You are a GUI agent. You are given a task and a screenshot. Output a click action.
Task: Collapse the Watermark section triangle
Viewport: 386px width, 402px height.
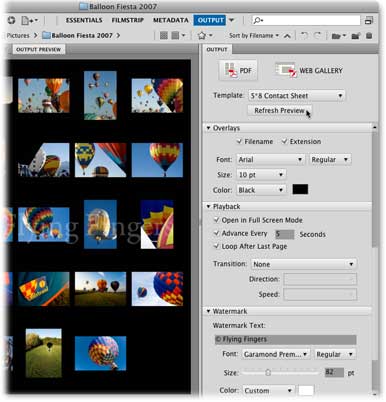pyautogui.click(x=208, y=311)
